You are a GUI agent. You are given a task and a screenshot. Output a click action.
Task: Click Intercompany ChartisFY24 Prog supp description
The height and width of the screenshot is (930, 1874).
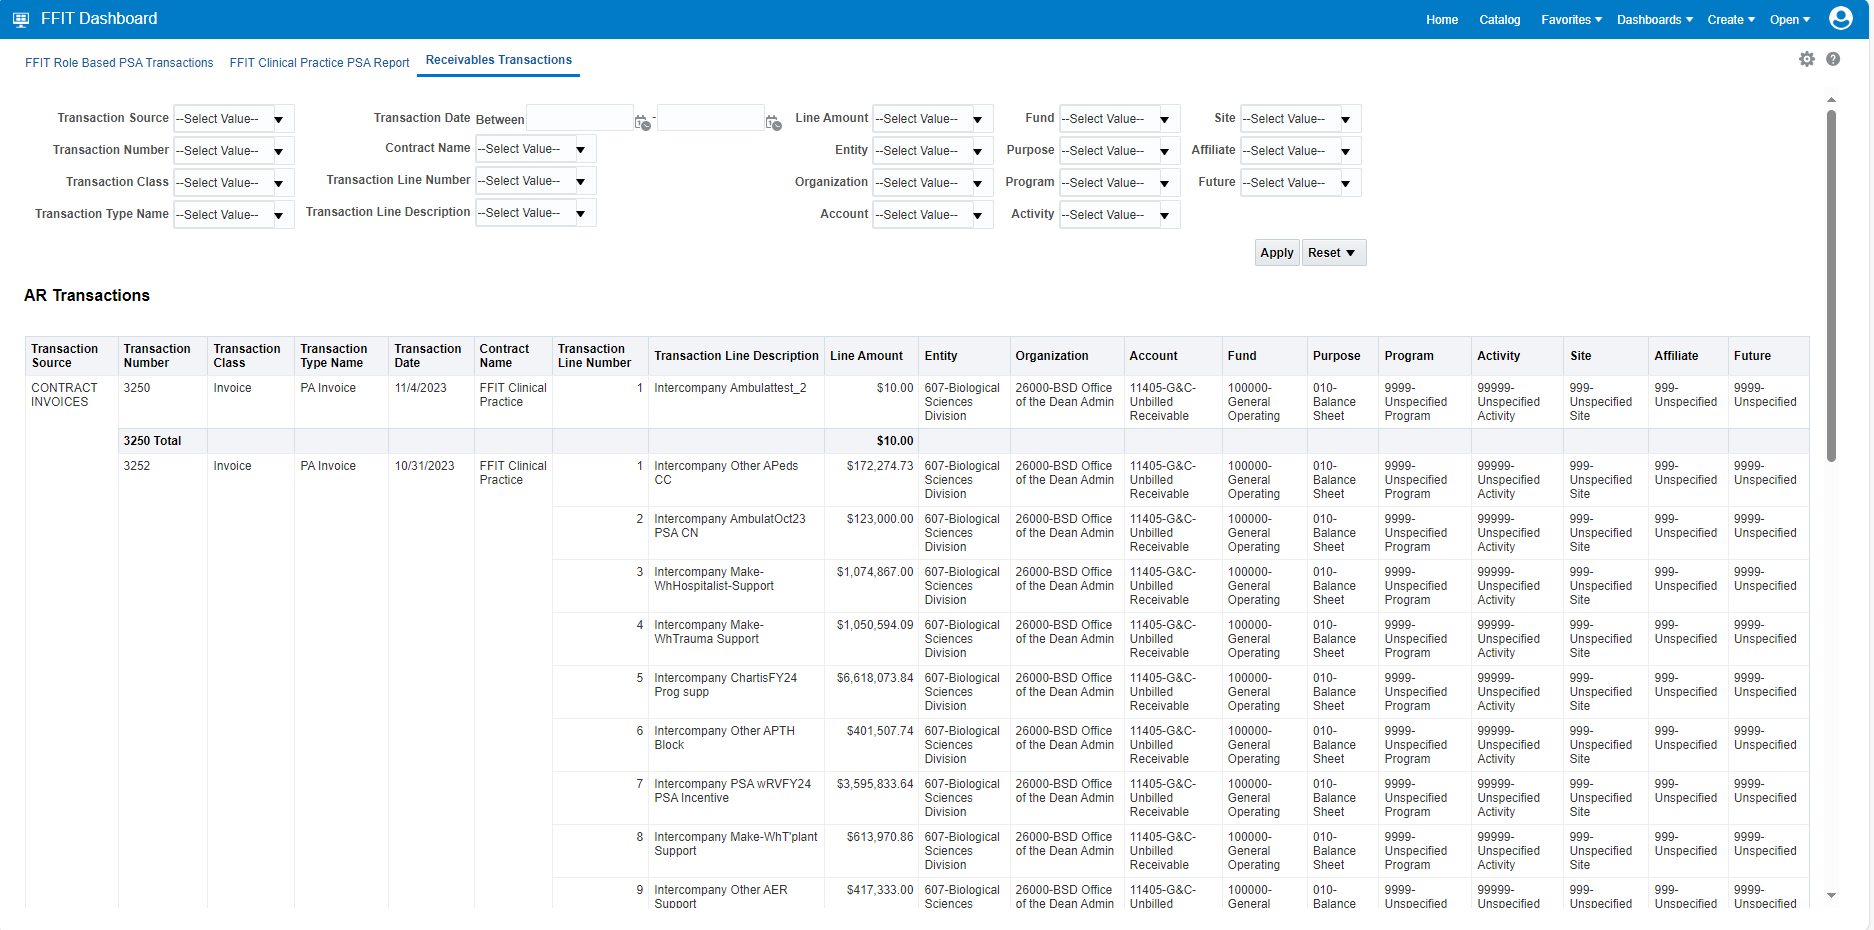coord(725,685)
